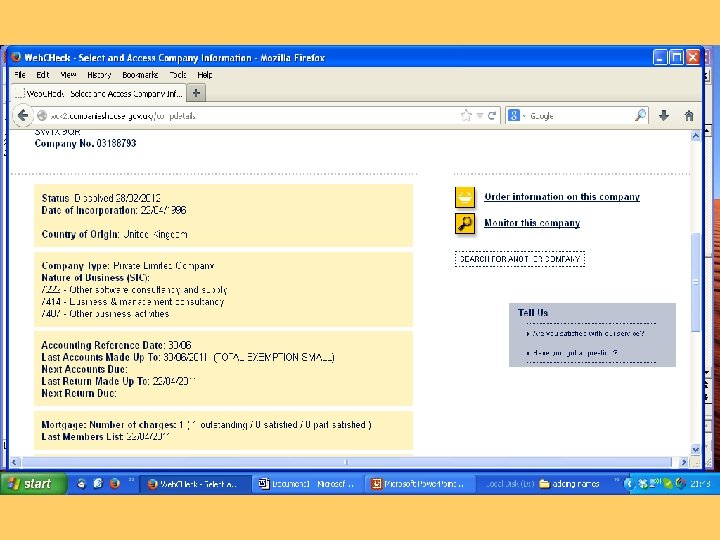Open a new tab with plus button
The image size is (720, 540).
click(196, 93)
